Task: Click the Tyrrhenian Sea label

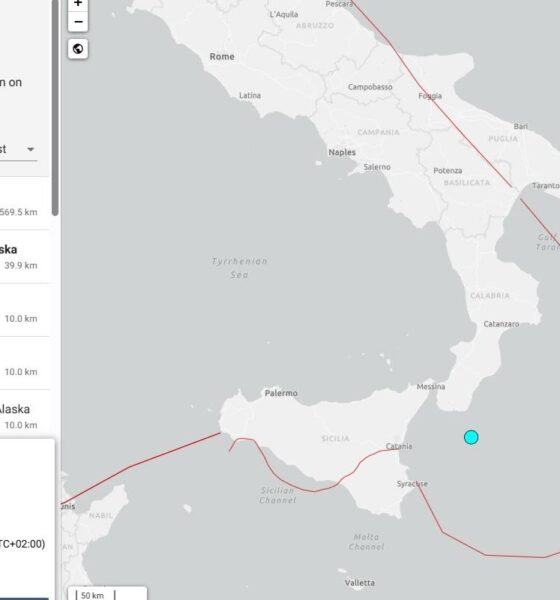Action: tap(239, 268)
